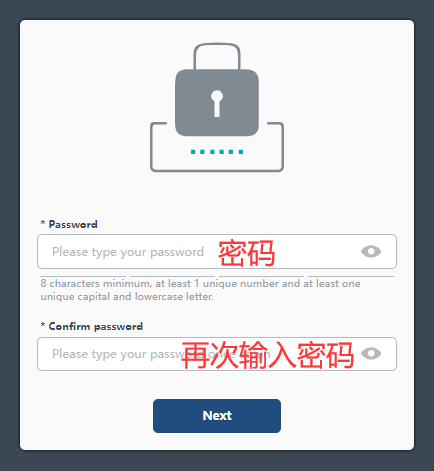Click the keyhole on the padlock icon
Image resolution: width=434 pixels, height=471 pixels.
tap(217, 104)
